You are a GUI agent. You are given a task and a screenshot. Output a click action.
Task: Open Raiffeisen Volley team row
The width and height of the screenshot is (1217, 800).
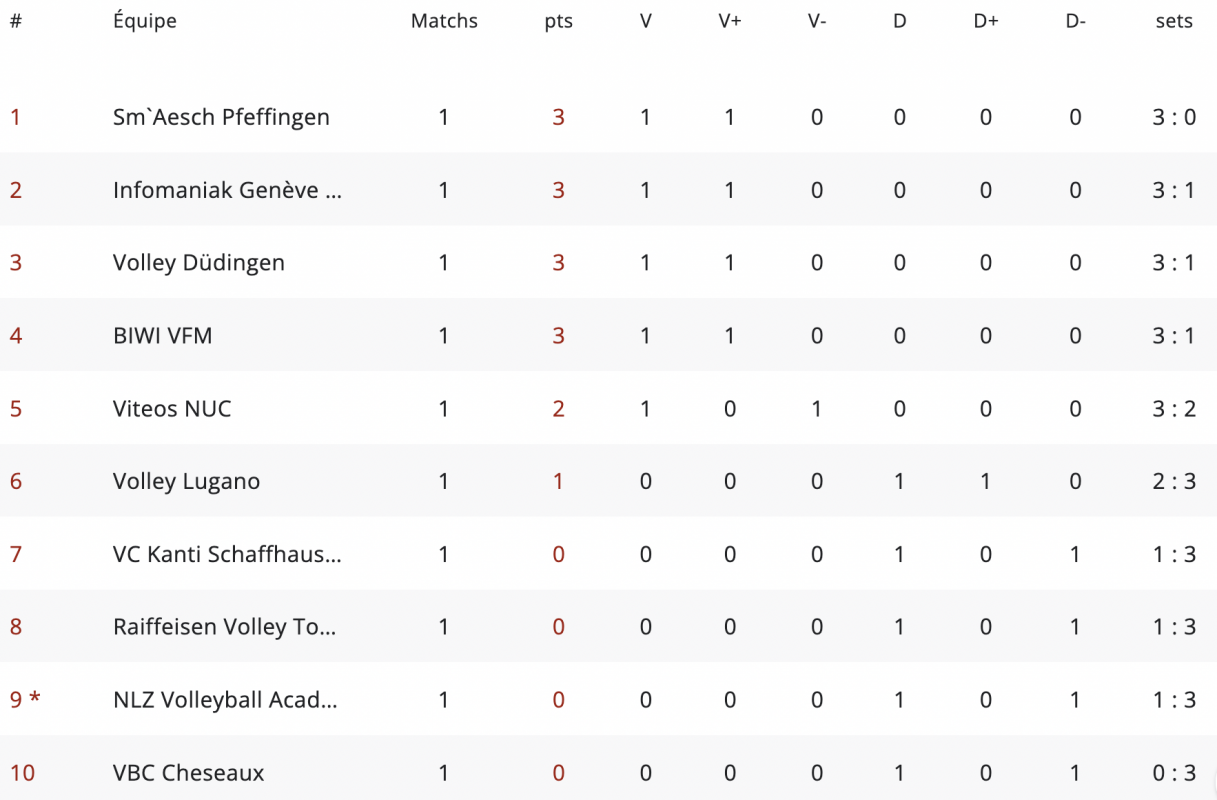[224, 627]
